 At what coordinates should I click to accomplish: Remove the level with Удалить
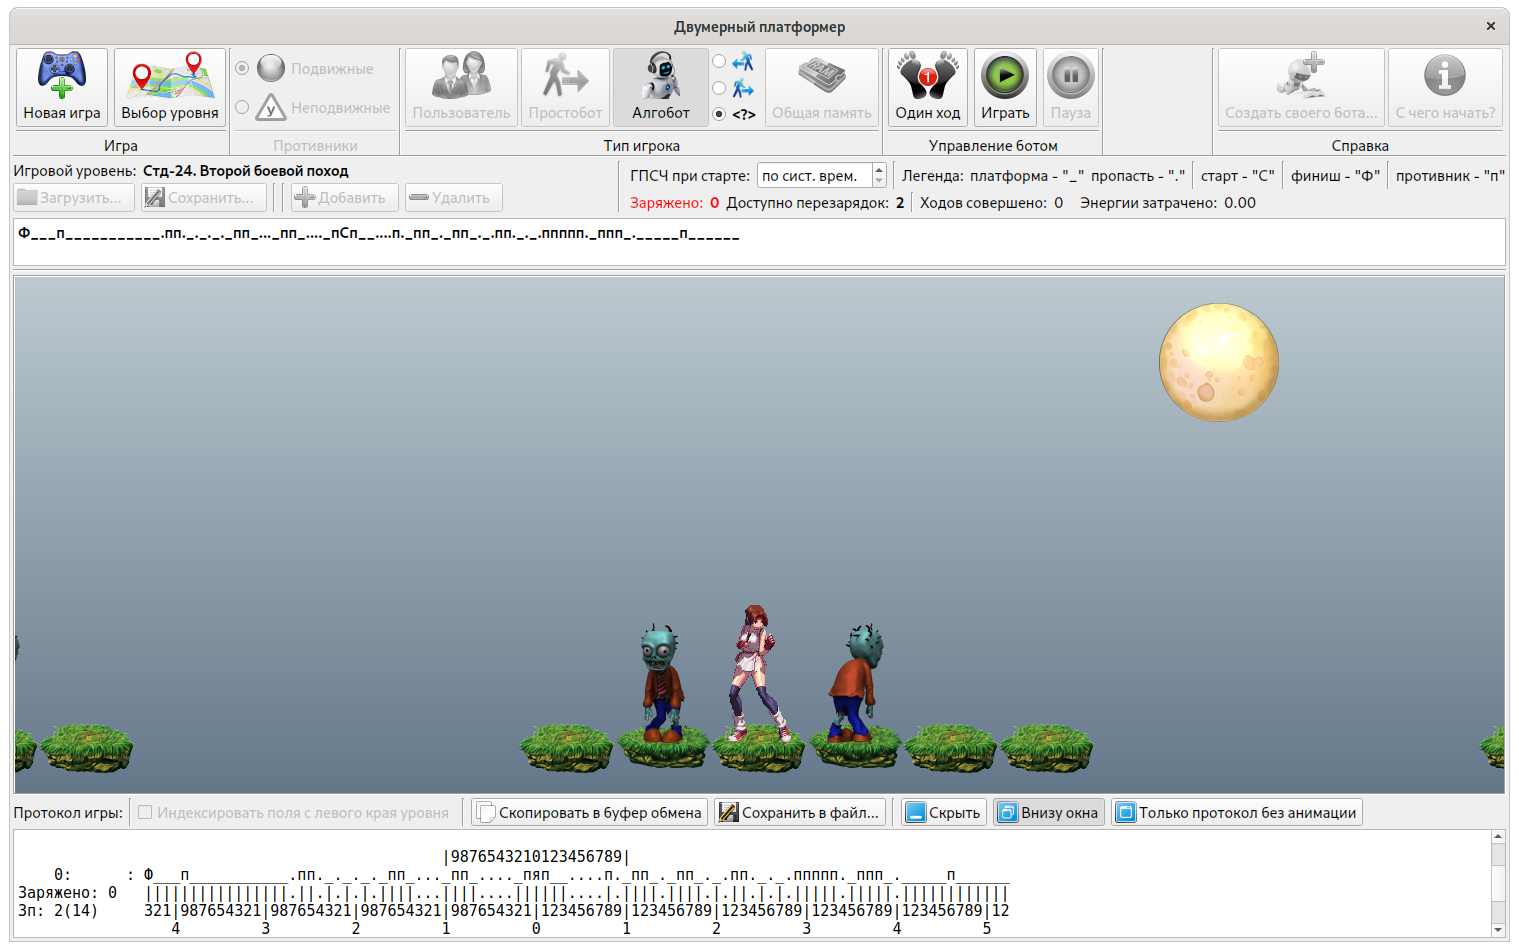point(453,198)
